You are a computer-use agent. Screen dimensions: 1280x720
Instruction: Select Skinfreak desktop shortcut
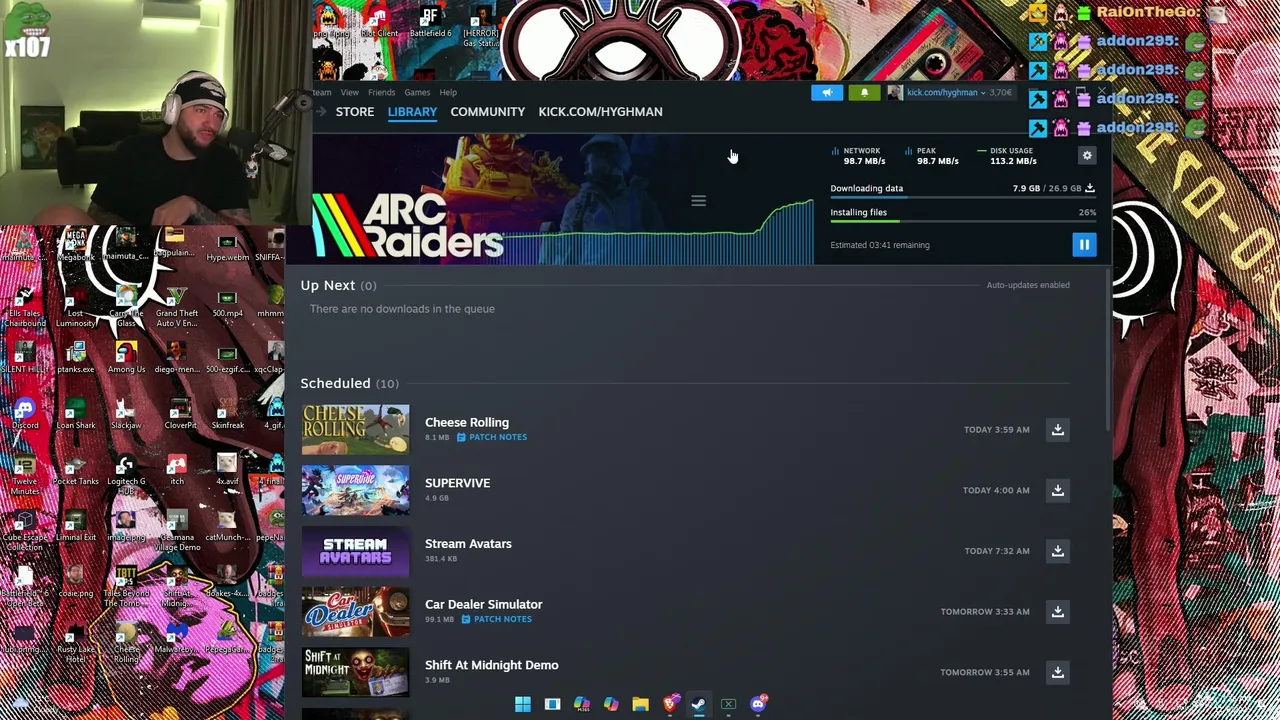click(227, 414)
